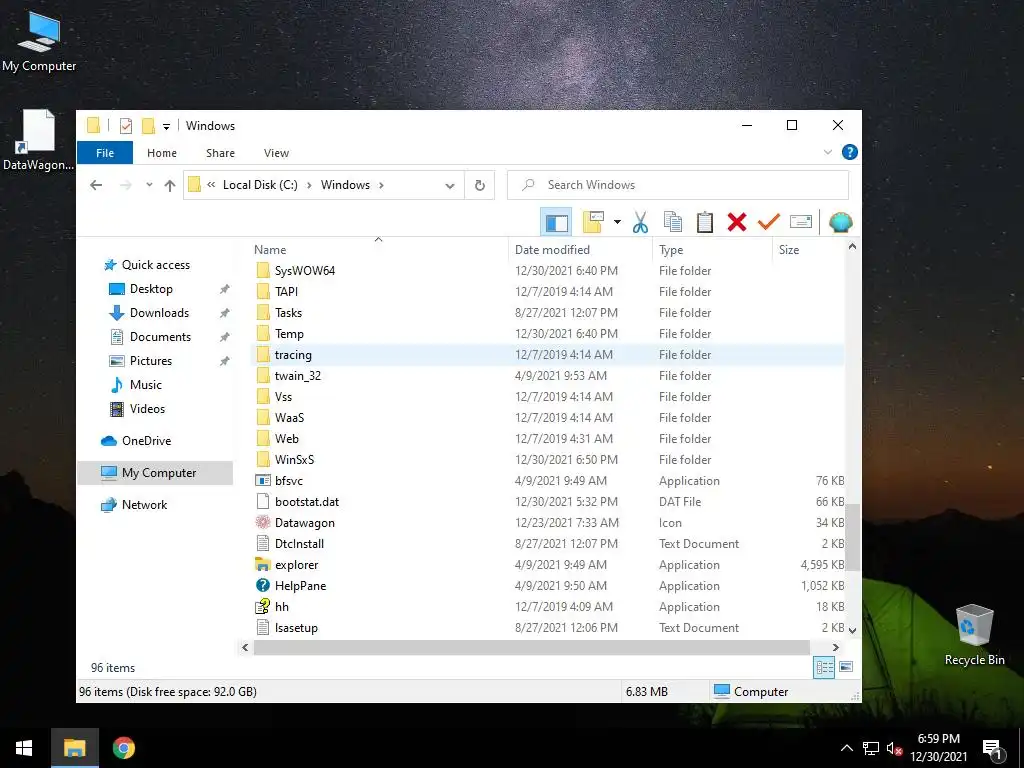
Task: Select Pictures in navigation pane
Action: pyautogui.click(x=151, y=360)
